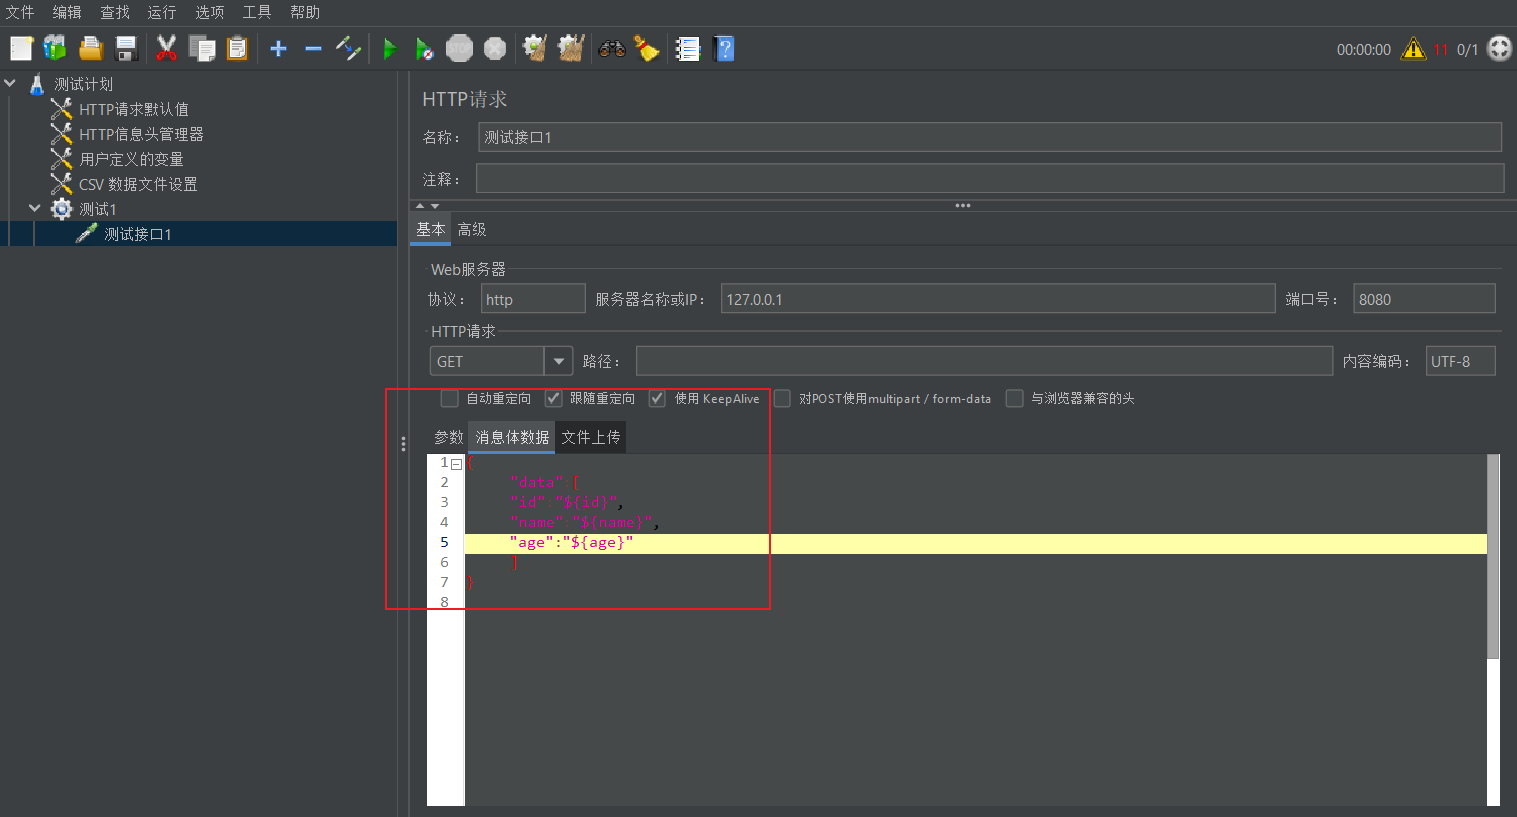Image resolution: width=1517 pixels, height=817 pixels.
Task: Collapse the 测试计划 tree node
Action: (10, 84)
